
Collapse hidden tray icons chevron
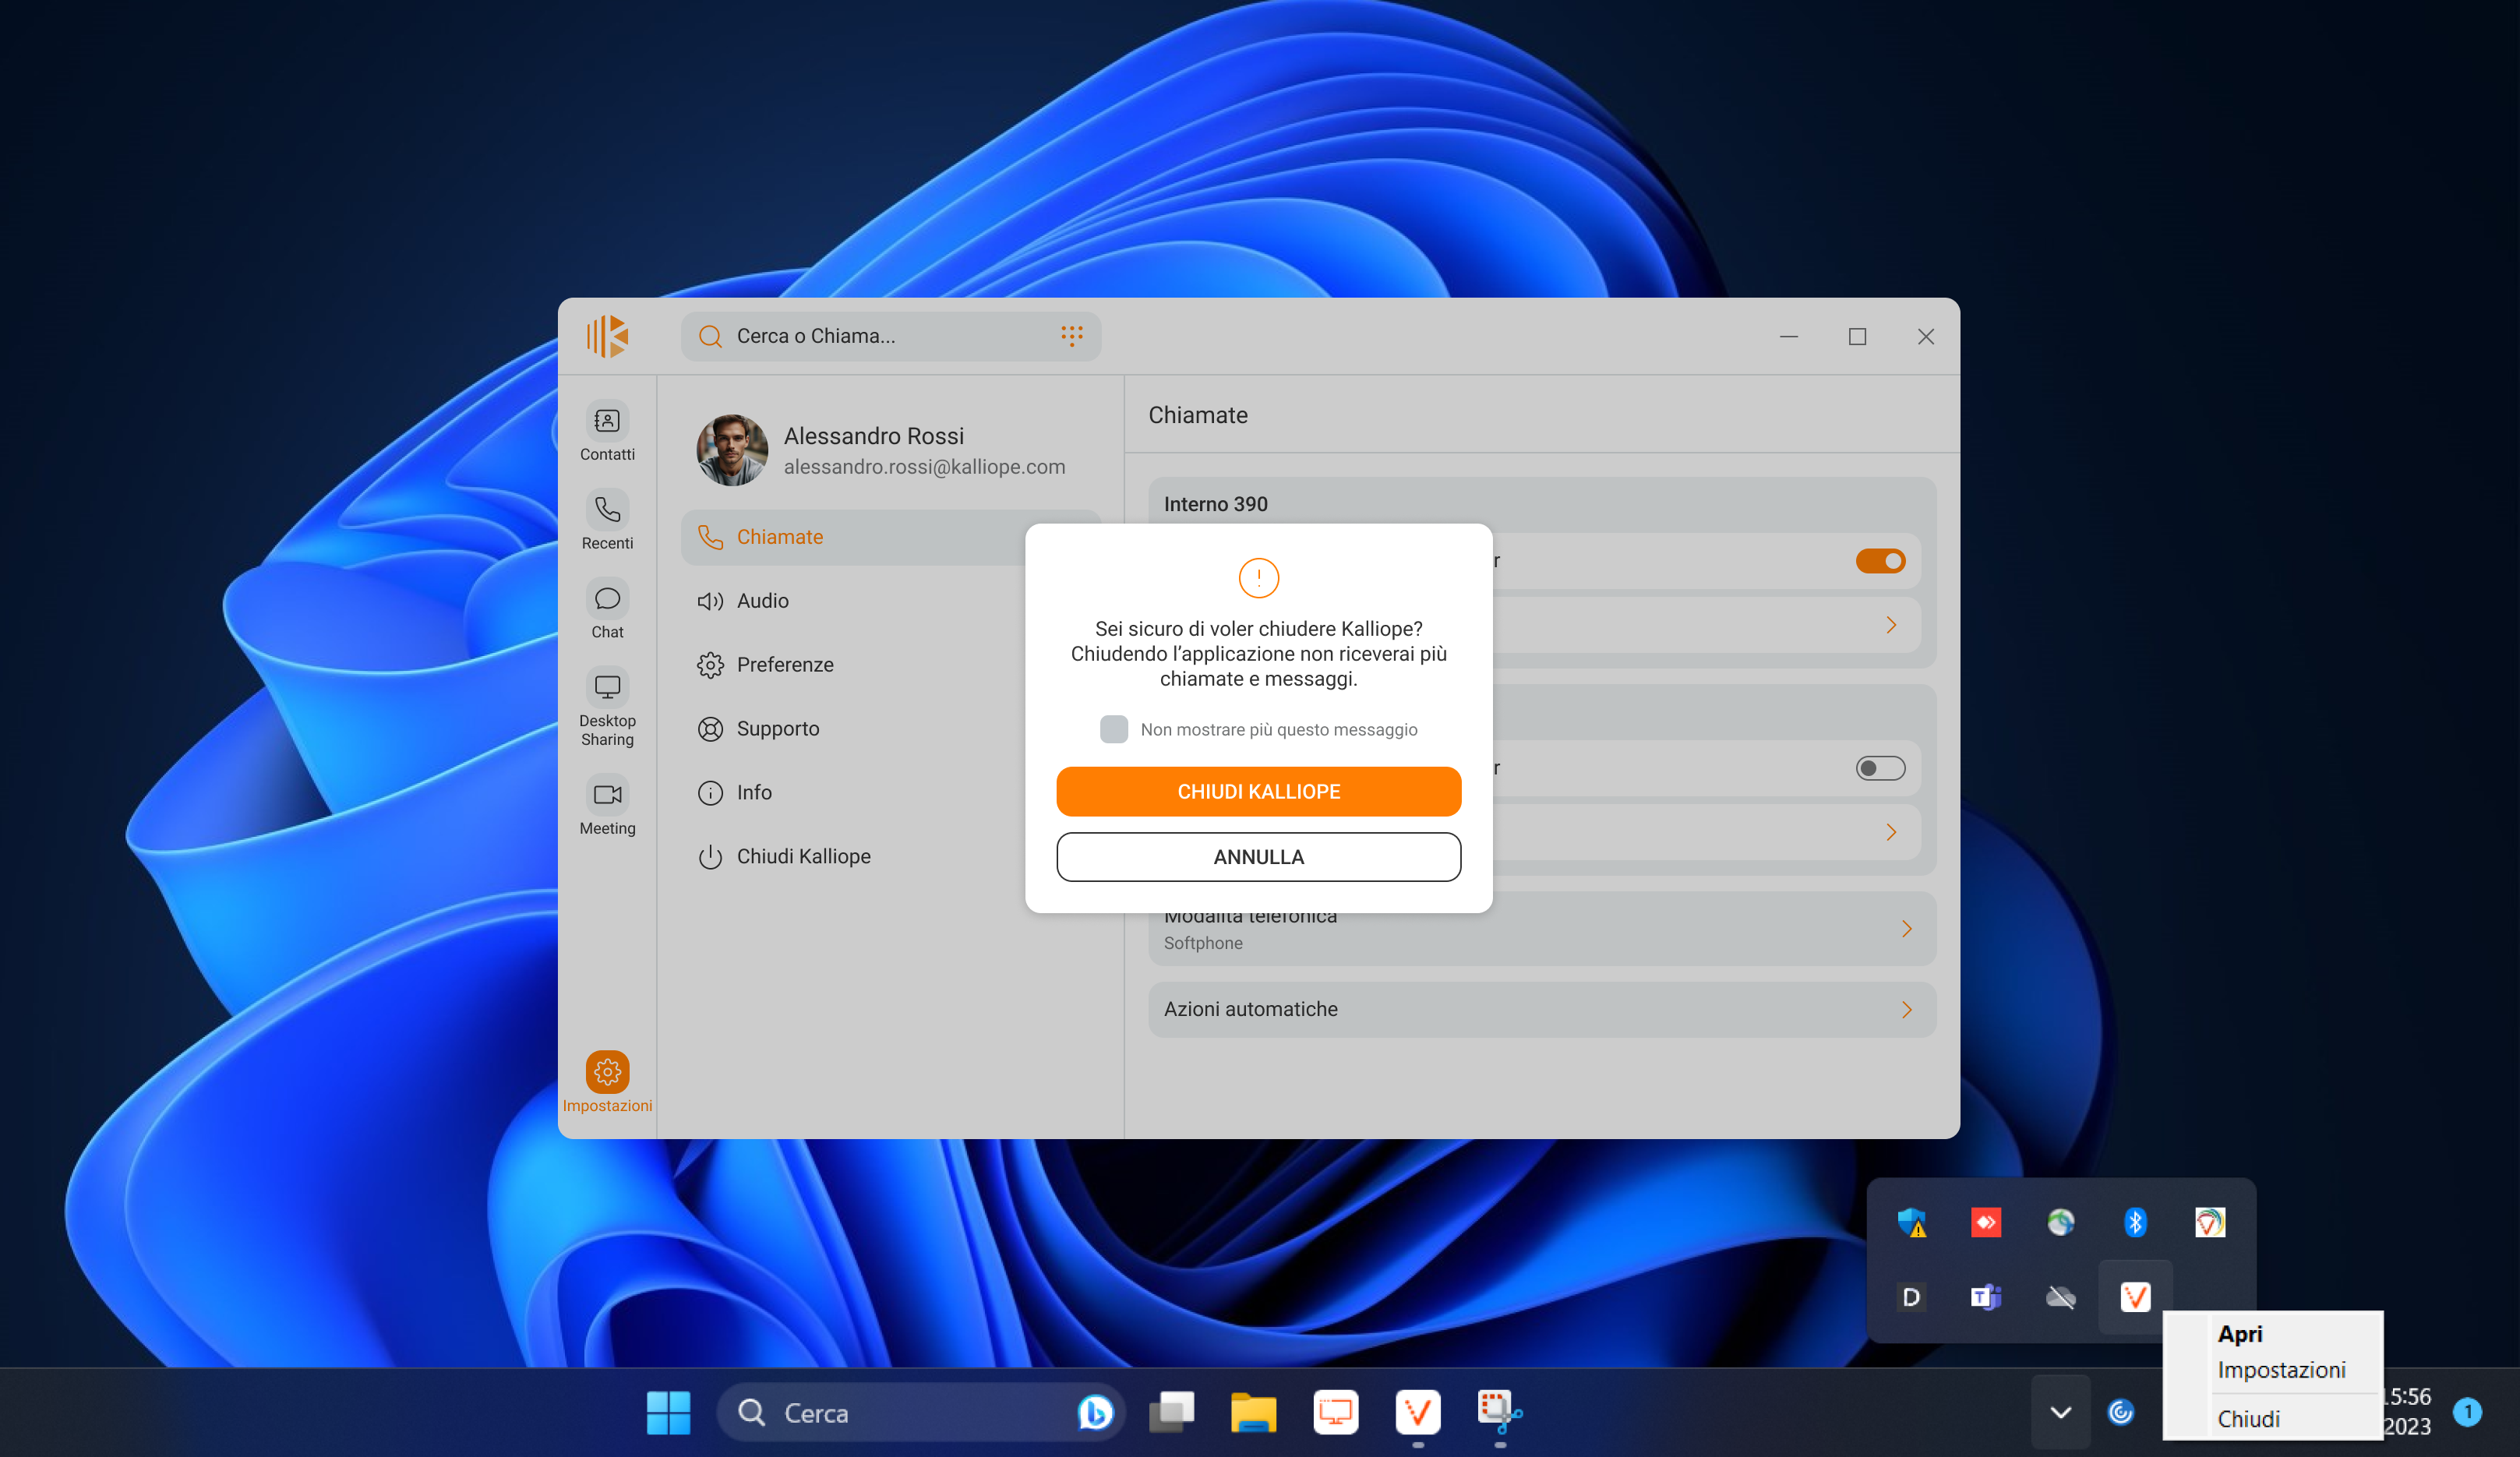click(2060, 1413)
